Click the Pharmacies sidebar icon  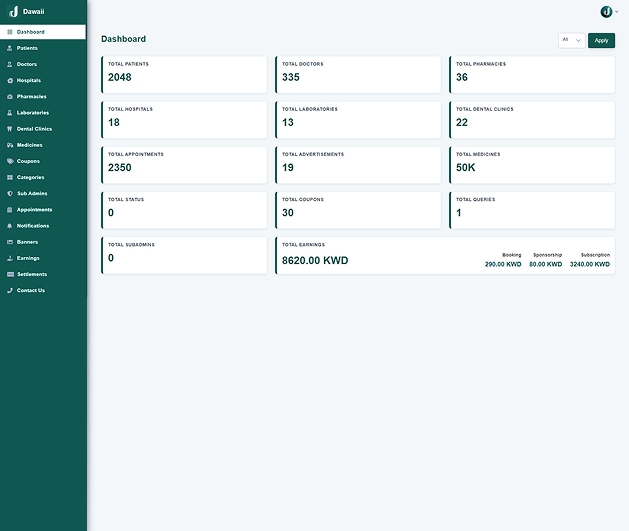point(10,96)
